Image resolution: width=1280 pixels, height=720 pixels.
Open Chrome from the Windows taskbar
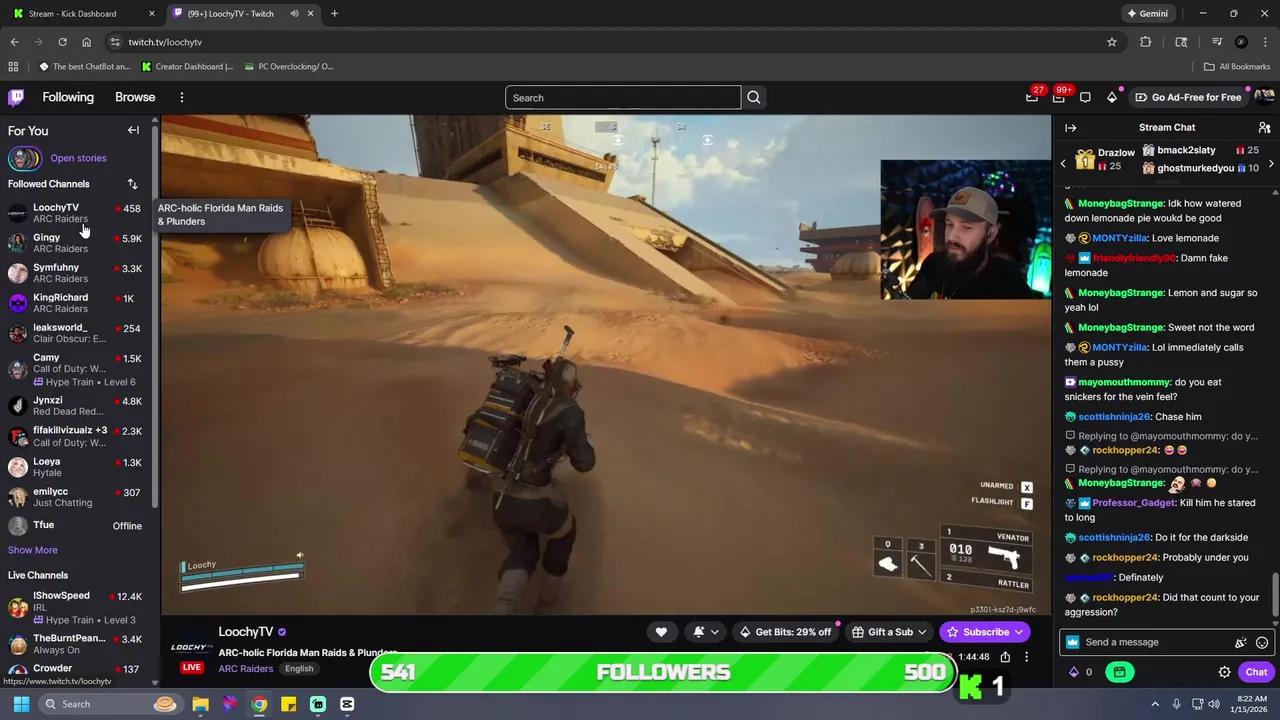259,704
